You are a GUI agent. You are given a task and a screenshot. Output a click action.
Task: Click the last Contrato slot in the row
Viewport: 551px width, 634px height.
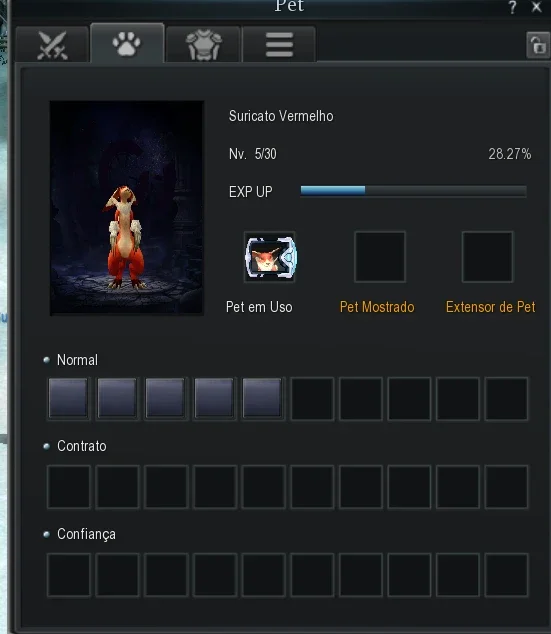click(506, 486)
